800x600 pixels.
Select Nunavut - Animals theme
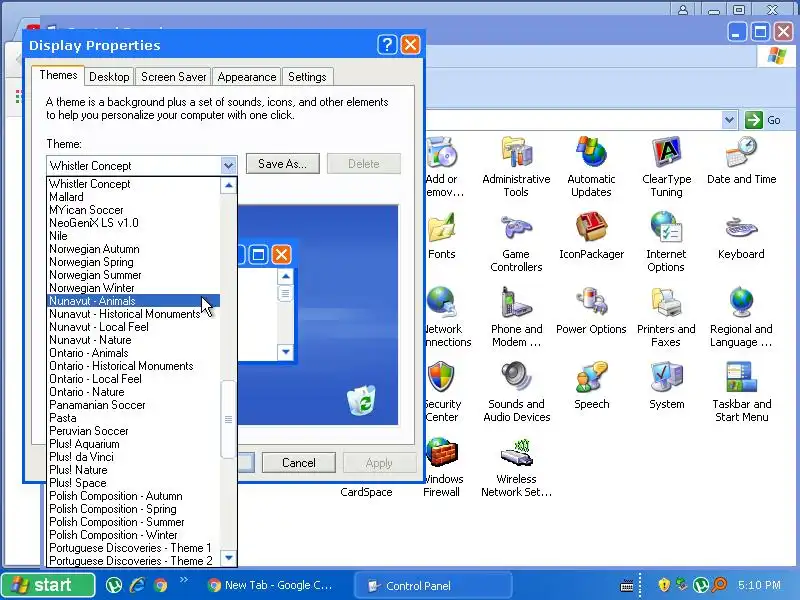tap(134, 301)
